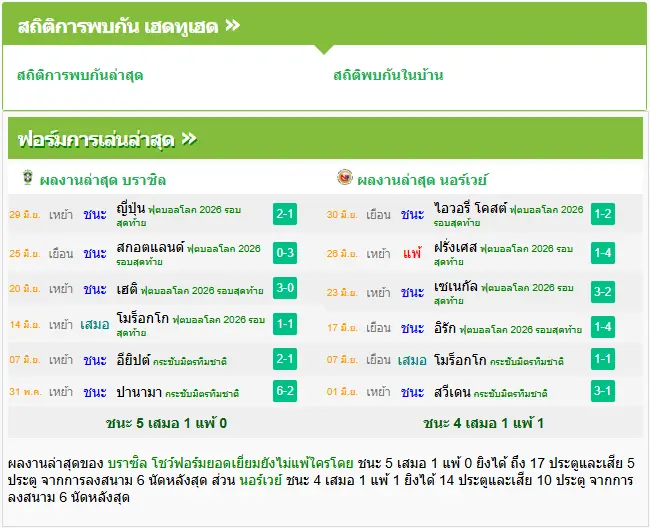Click opponent name ญี่ปุ่น
Viewport: 650px width, 528px height.
(131, 208)
